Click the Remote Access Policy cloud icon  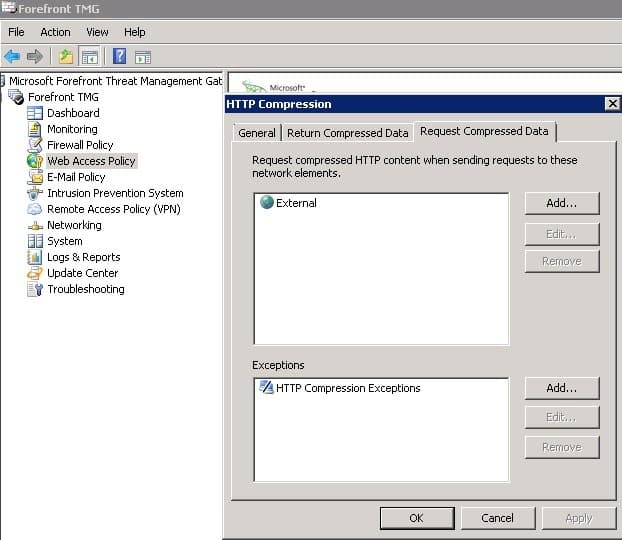coord(35,209)
